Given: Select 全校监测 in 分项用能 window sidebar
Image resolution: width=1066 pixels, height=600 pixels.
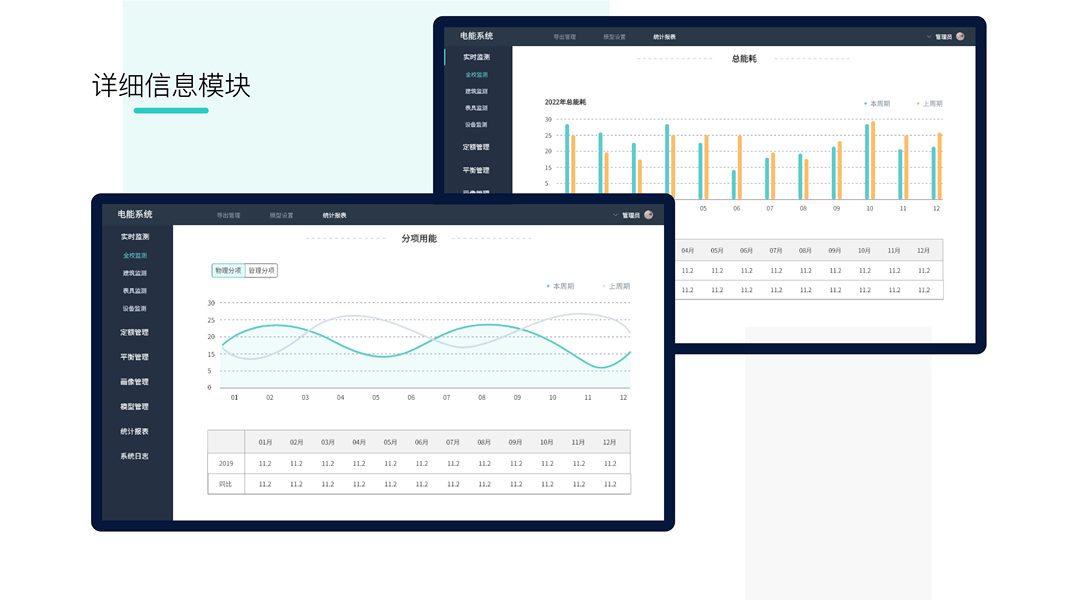Looking at the screenshot, I should coord(135,255).
